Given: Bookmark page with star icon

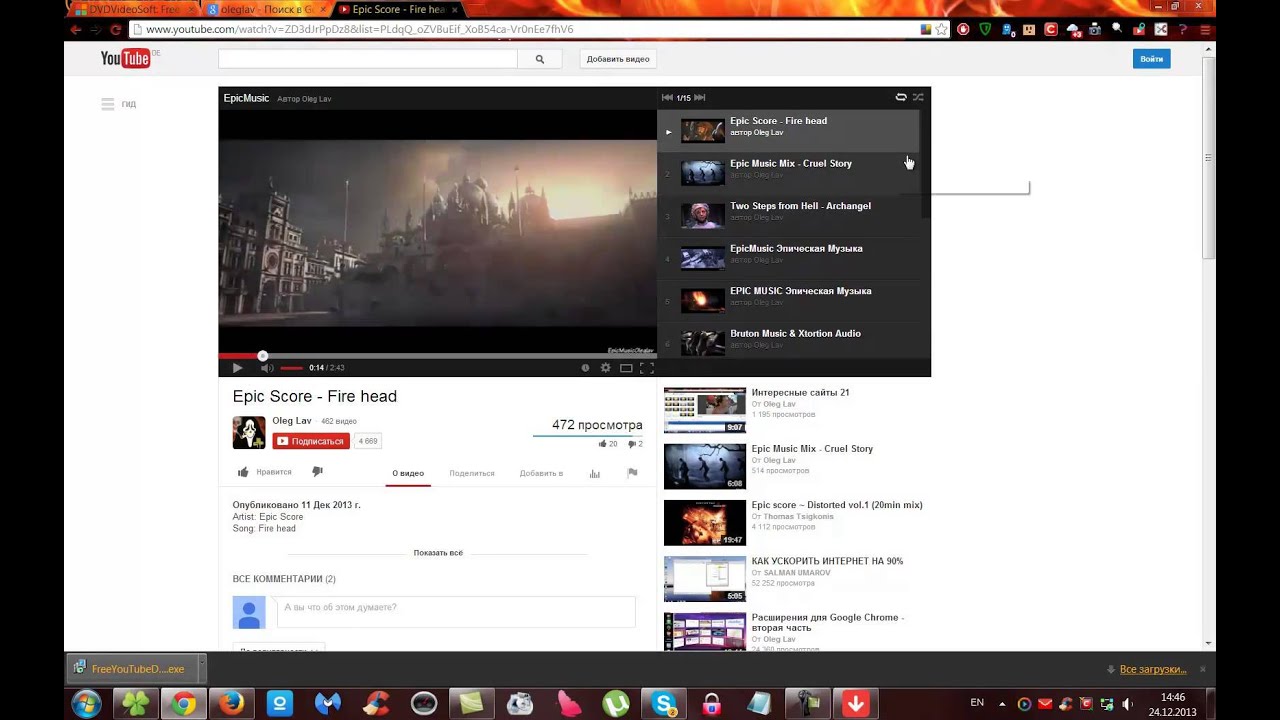Looking at the screenshot, I should coord(941,30).
